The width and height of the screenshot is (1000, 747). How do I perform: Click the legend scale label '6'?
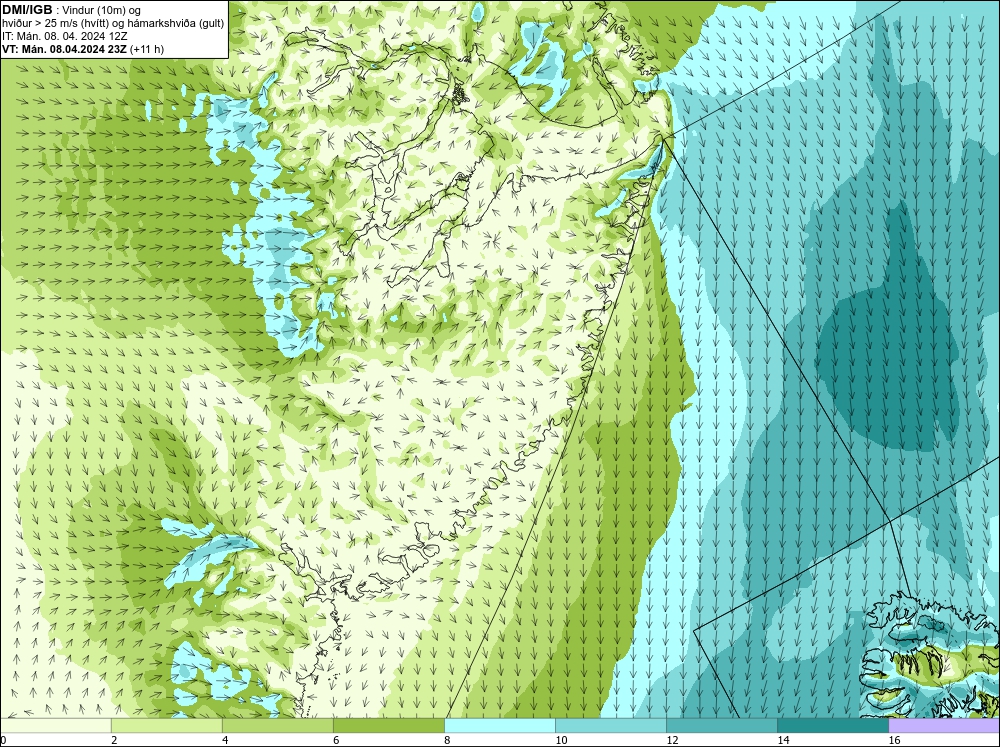pyautogui.click(x=336, y=740)
